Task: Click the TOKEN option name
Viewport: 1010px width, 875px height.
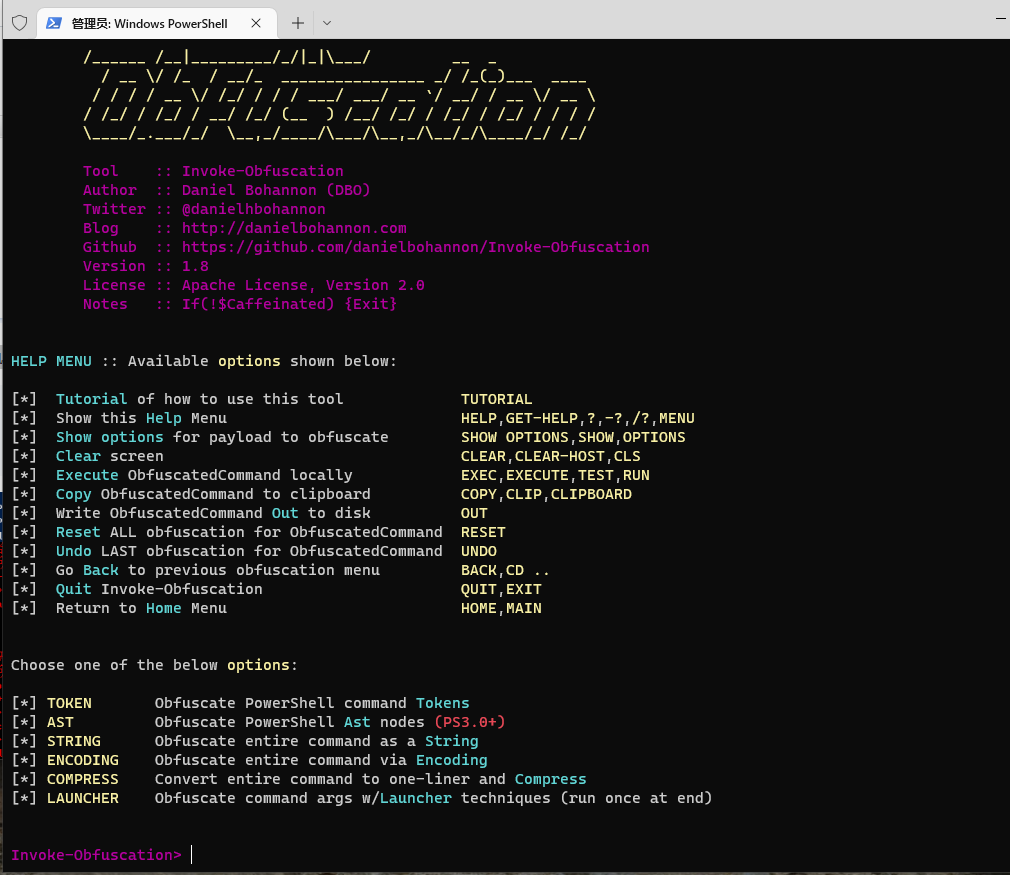Action: tap(69, 703)
